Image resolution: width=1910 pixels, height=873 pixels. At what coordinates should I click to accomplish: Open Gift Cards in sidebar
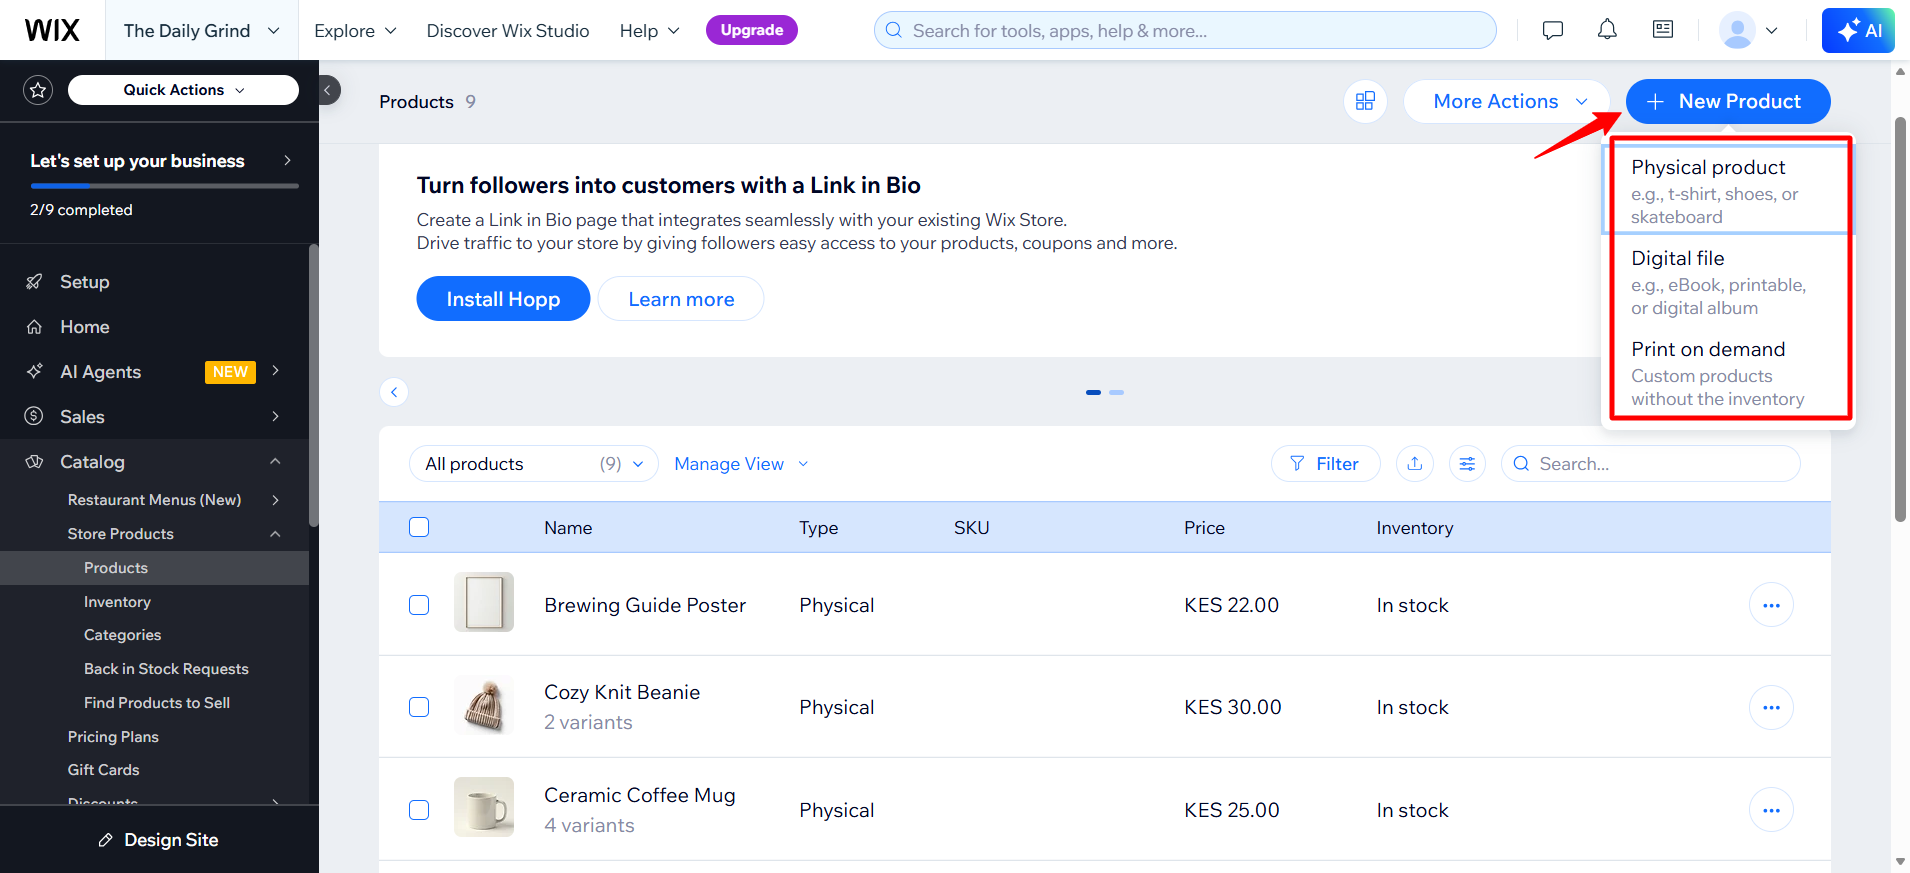tap(103, 769)
